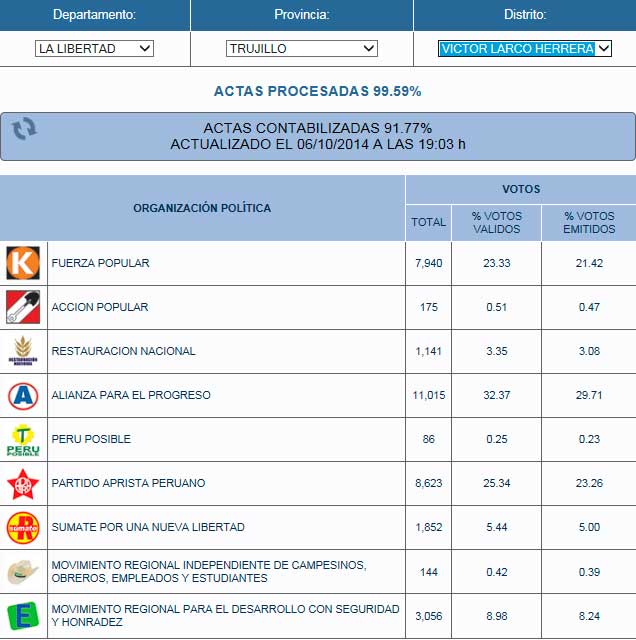Viewport: 636px width, 640px height.
Task: Click the Sumate party logo
Action: 22,527
